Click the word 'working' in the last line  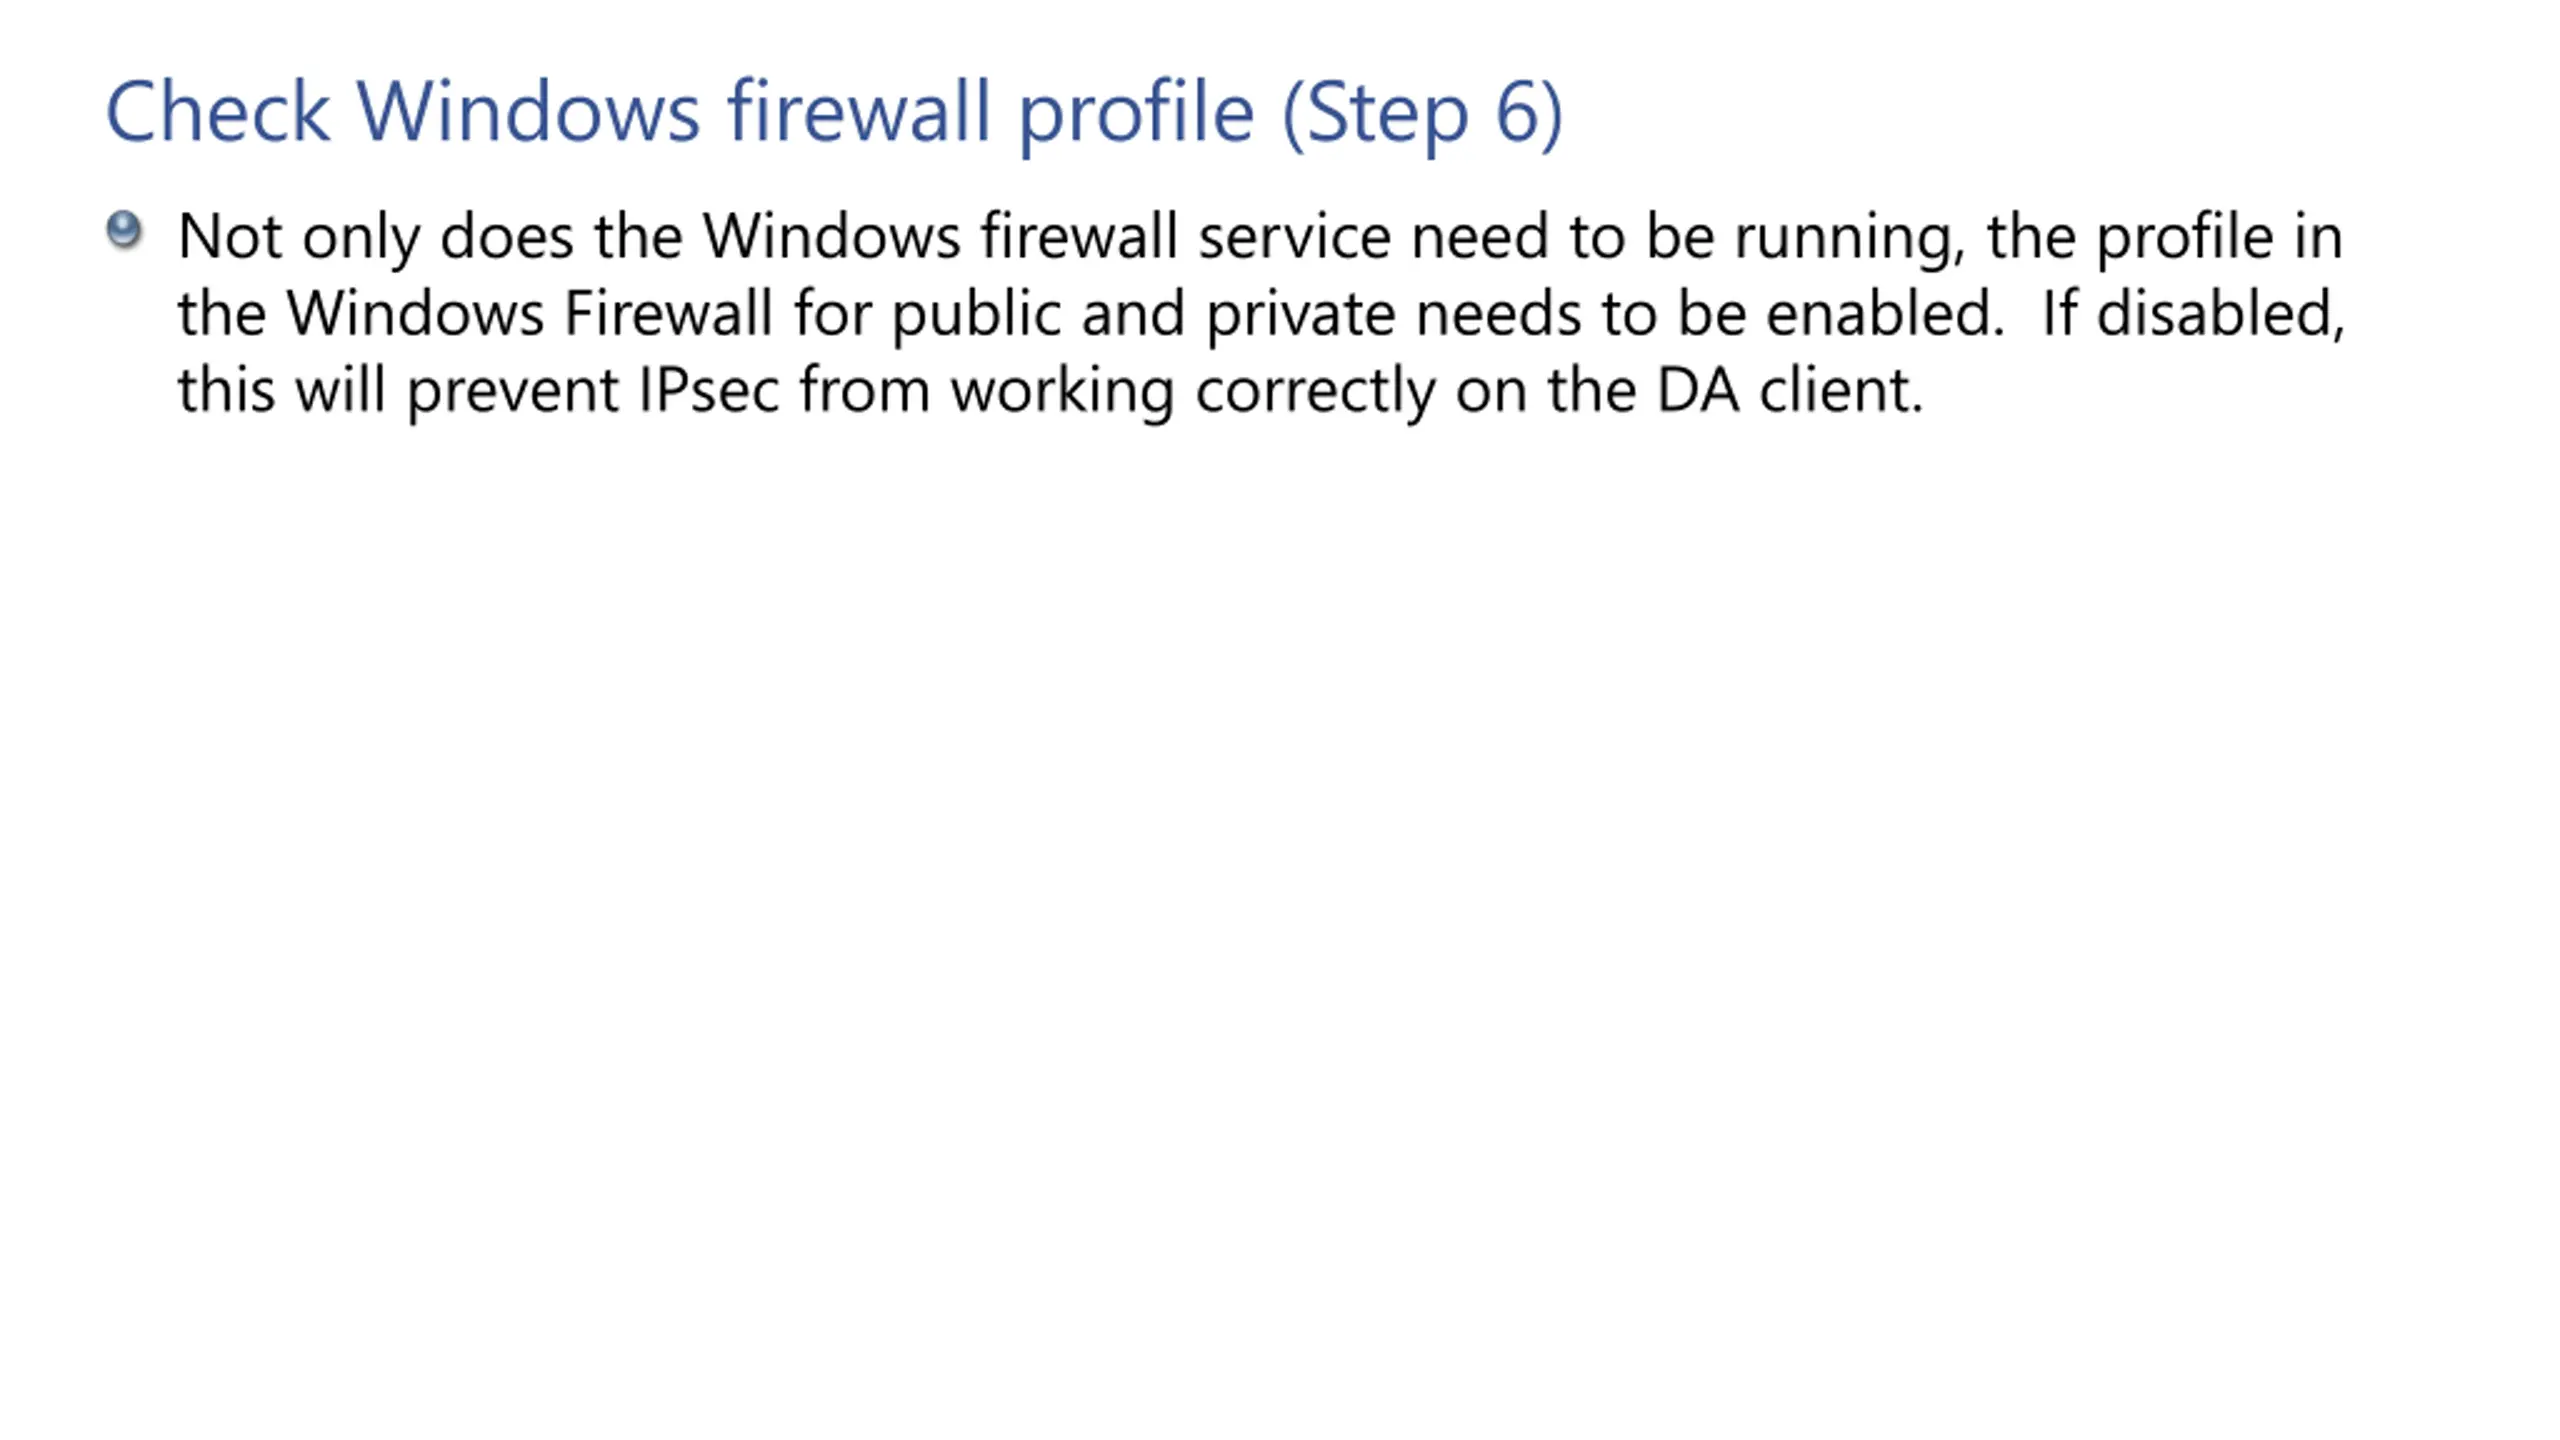1063,392
